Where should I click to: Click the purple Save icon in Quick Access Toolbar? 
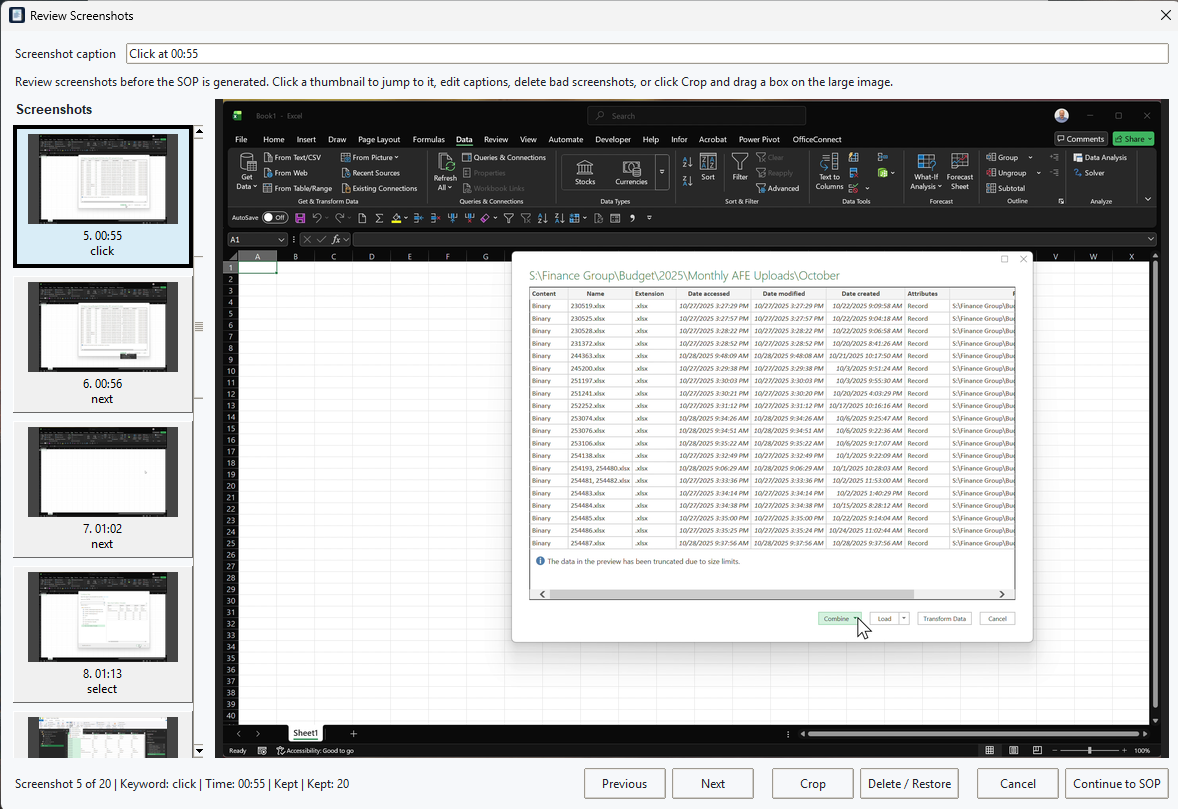(x=300, y=218)
